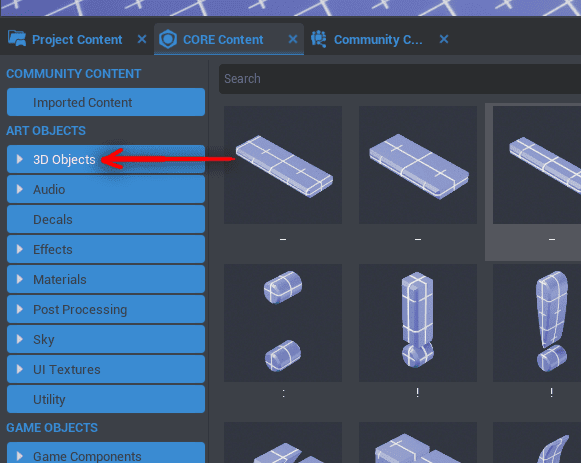Expand the 3D Objects category arrow
The width and height of the screenshot is (581, 463).
(x=20, y=159)
